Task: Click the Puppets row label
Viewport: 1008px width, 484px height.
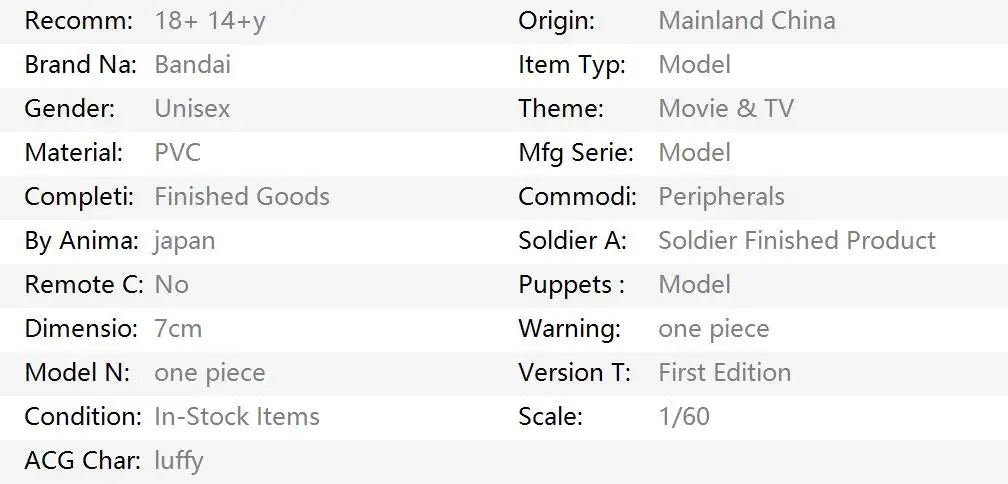Action: pyautogui.click(x=572, y=285)
